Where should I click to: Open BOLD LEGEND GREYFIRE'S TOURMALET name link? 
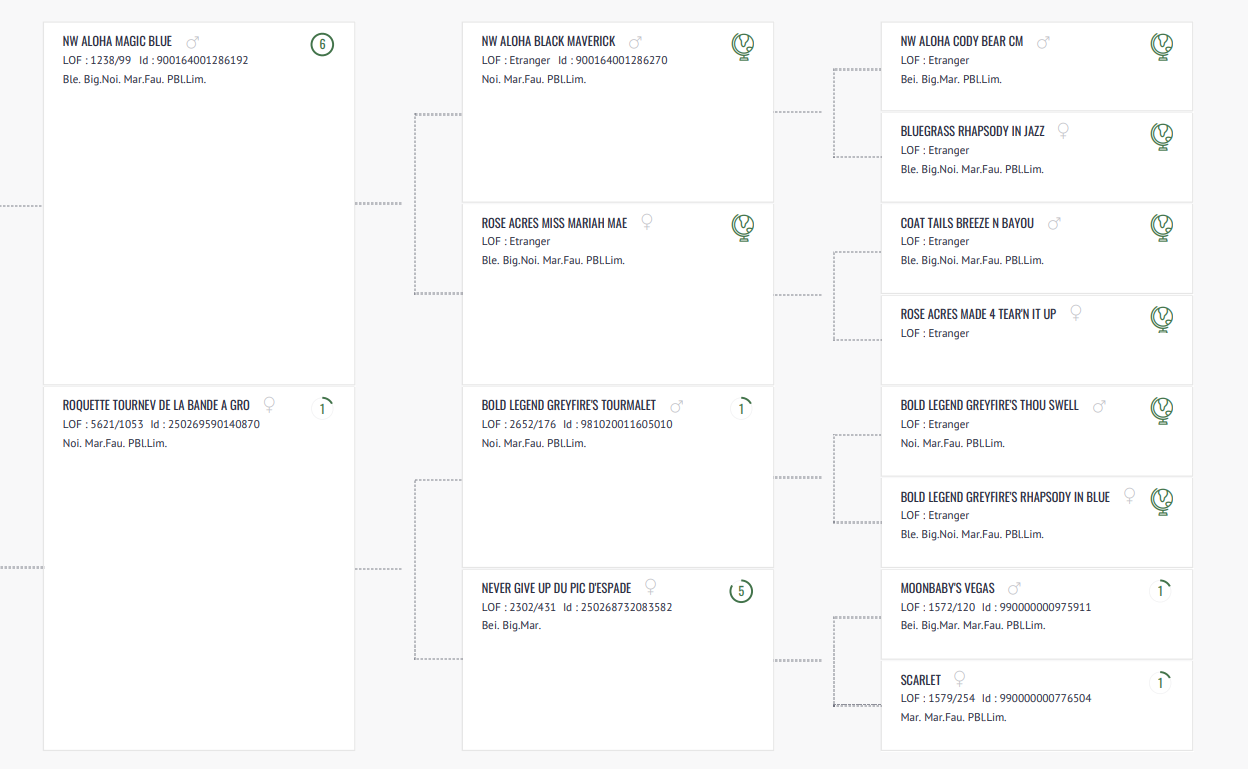click(x=568, y=406)
